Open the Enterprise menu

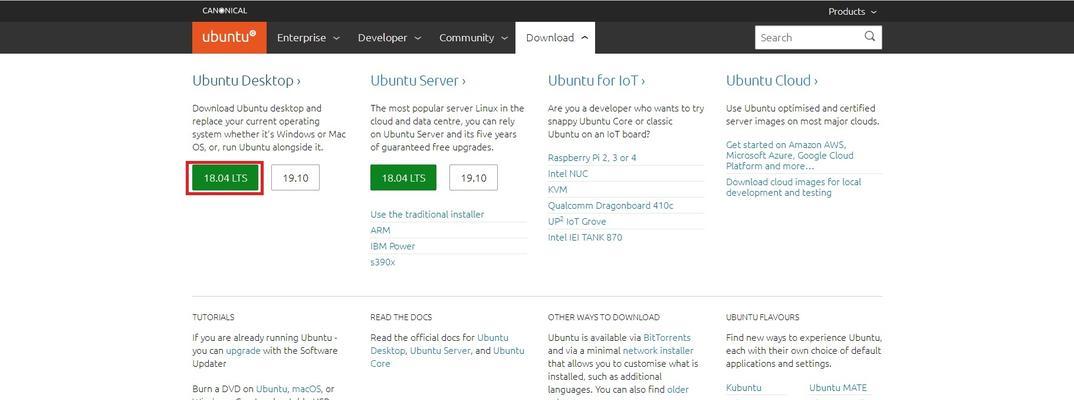click(x=308, y=38)
